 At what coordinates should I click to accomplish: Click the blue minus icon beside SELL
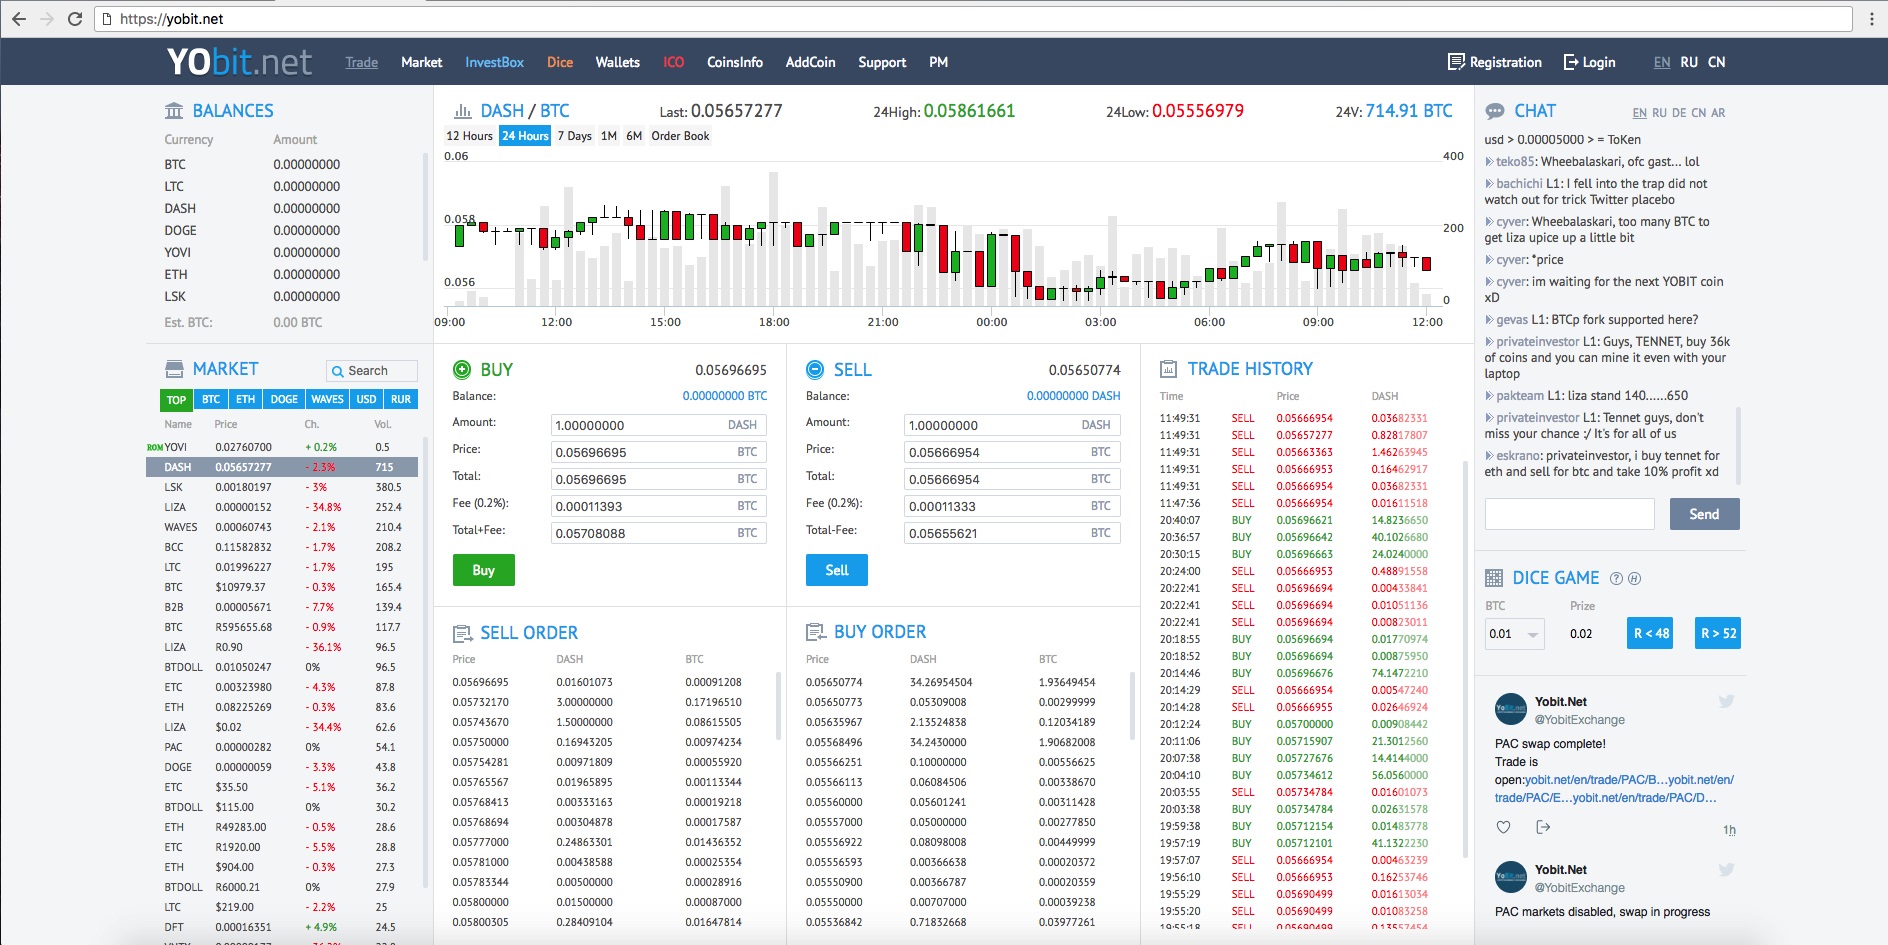[x=815, y=369]
